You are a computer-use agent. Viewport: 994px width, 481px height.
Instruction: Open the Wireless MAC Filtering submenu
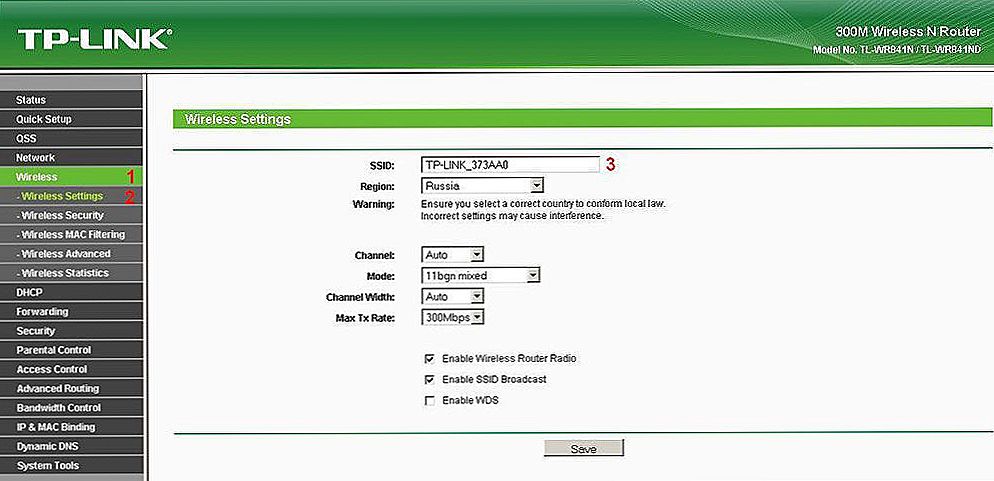click(x=71, y=234)
